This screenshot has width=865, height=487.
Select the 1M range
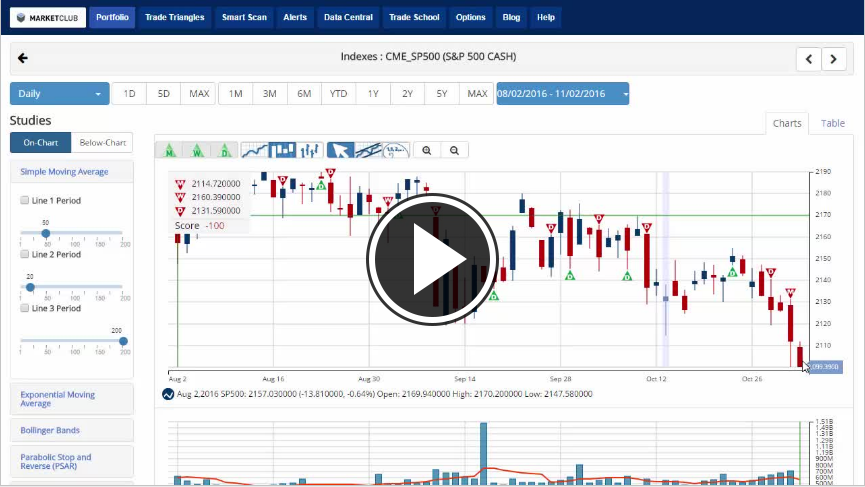[236, 94]
